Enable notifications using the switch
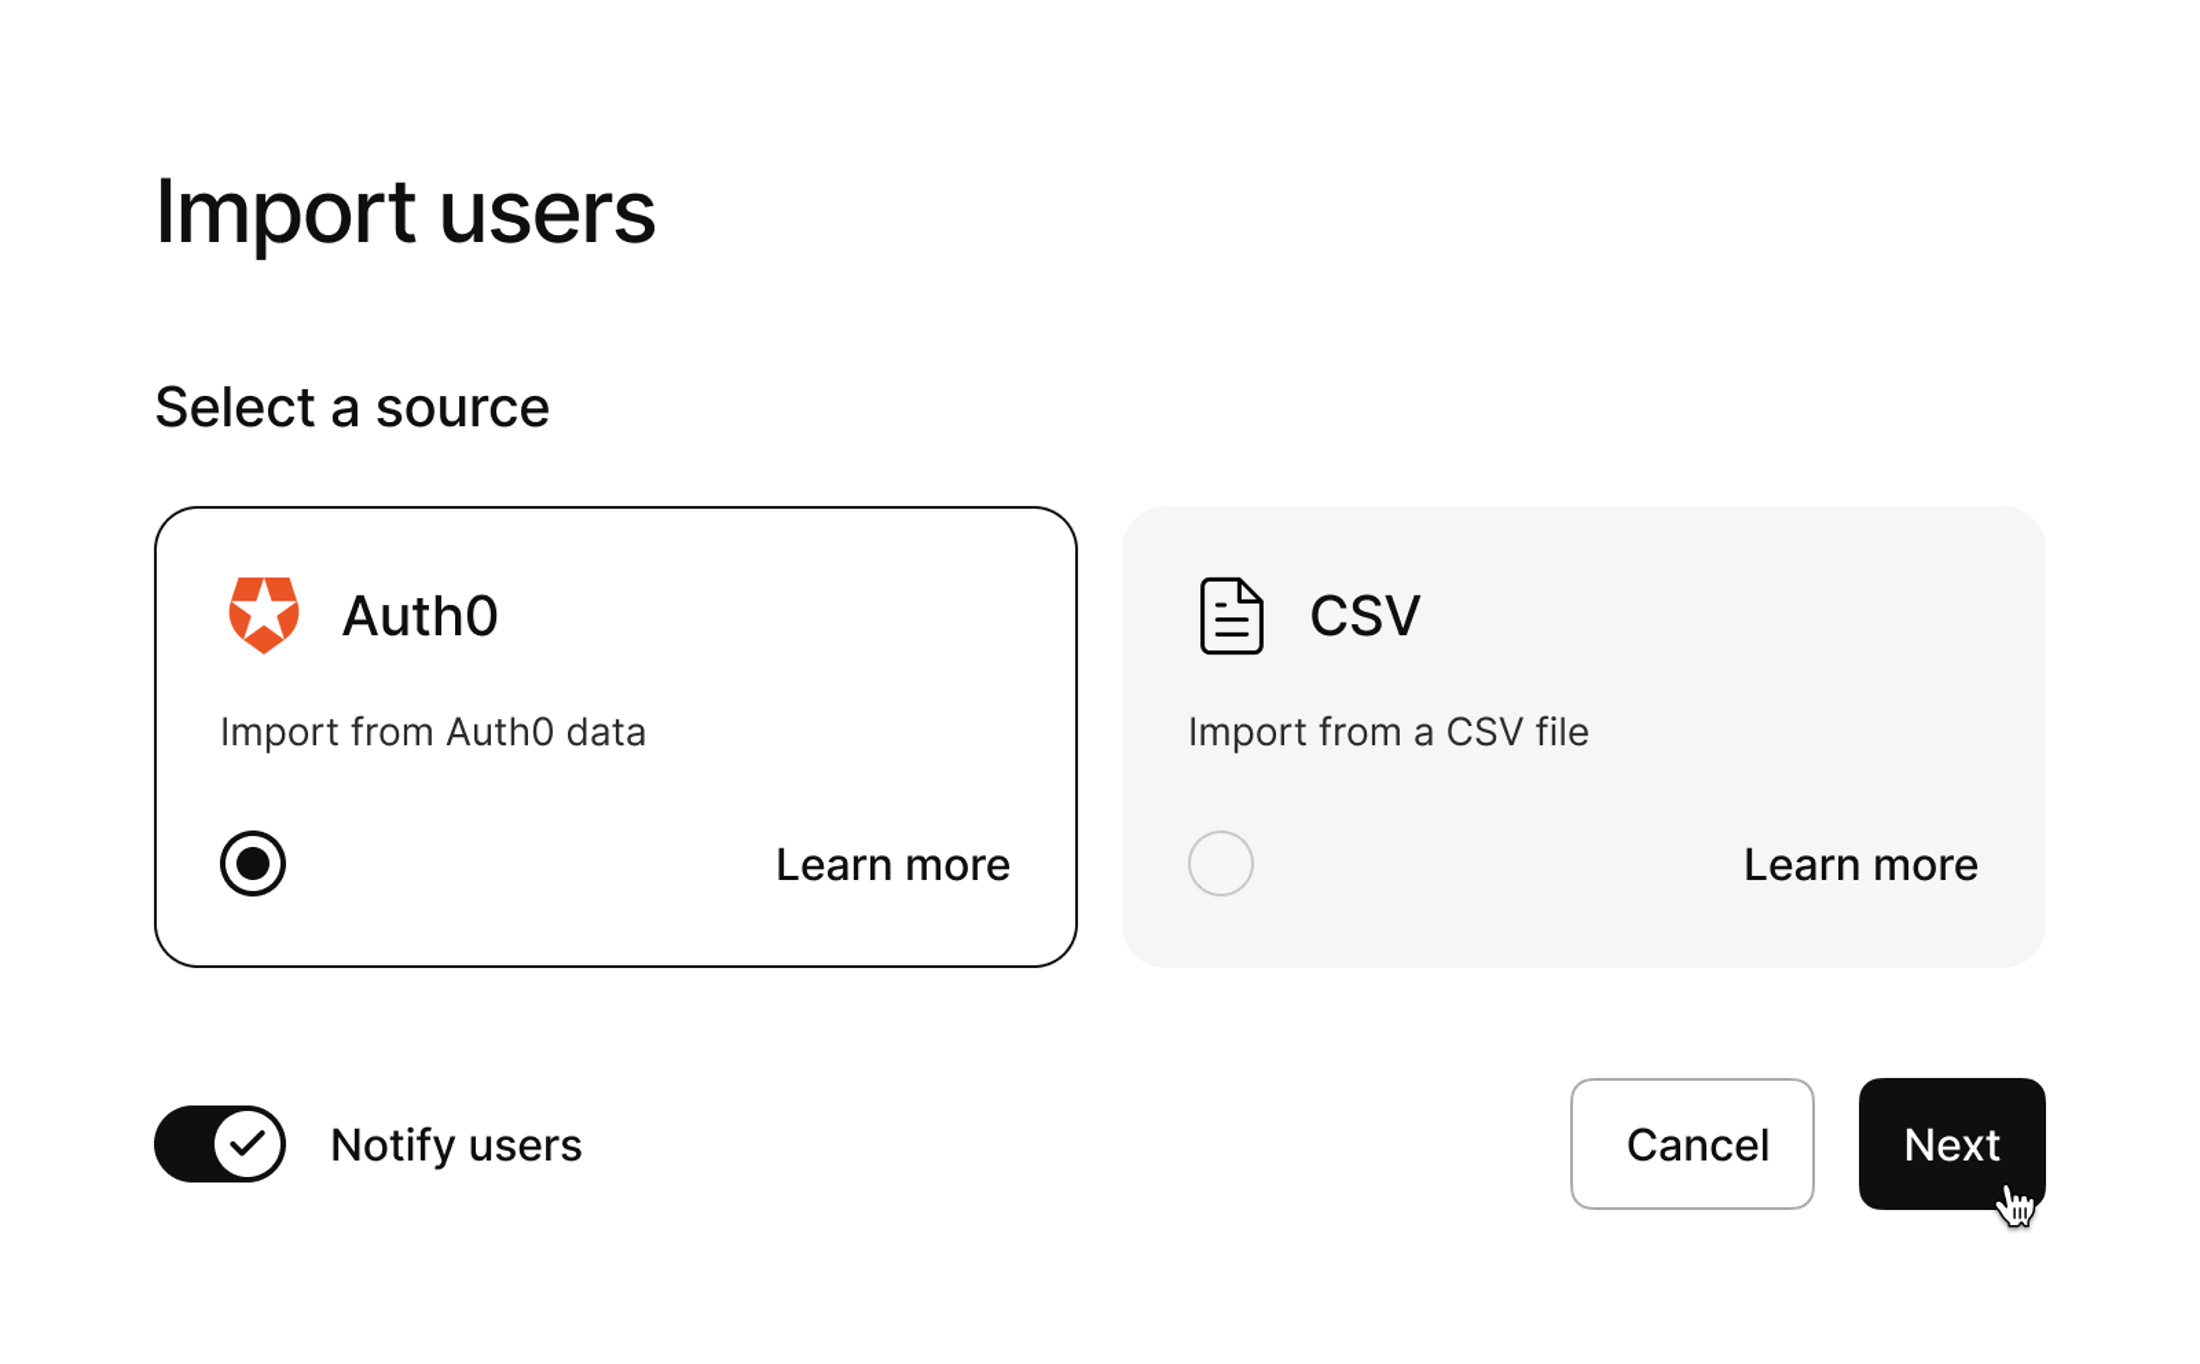Image resolution: width=2200 pixels, height=1364 pixels. tap(220, 1144)
